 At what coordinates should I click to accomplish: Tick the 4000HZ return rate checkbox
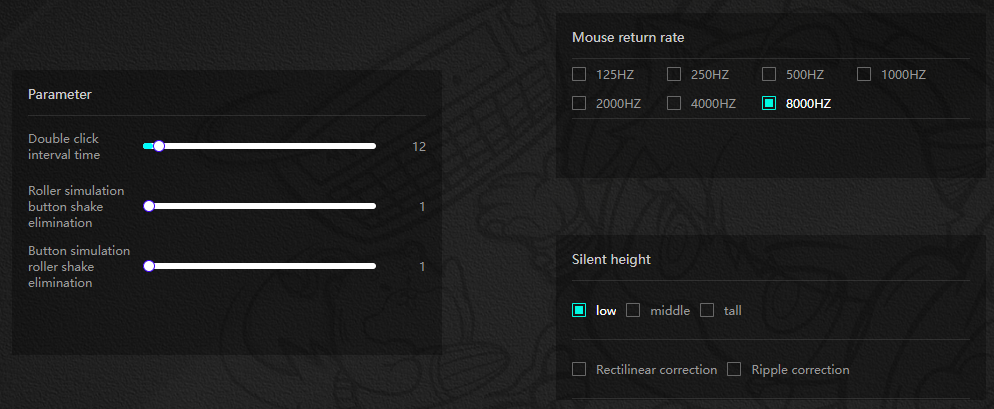pos(674,103)
